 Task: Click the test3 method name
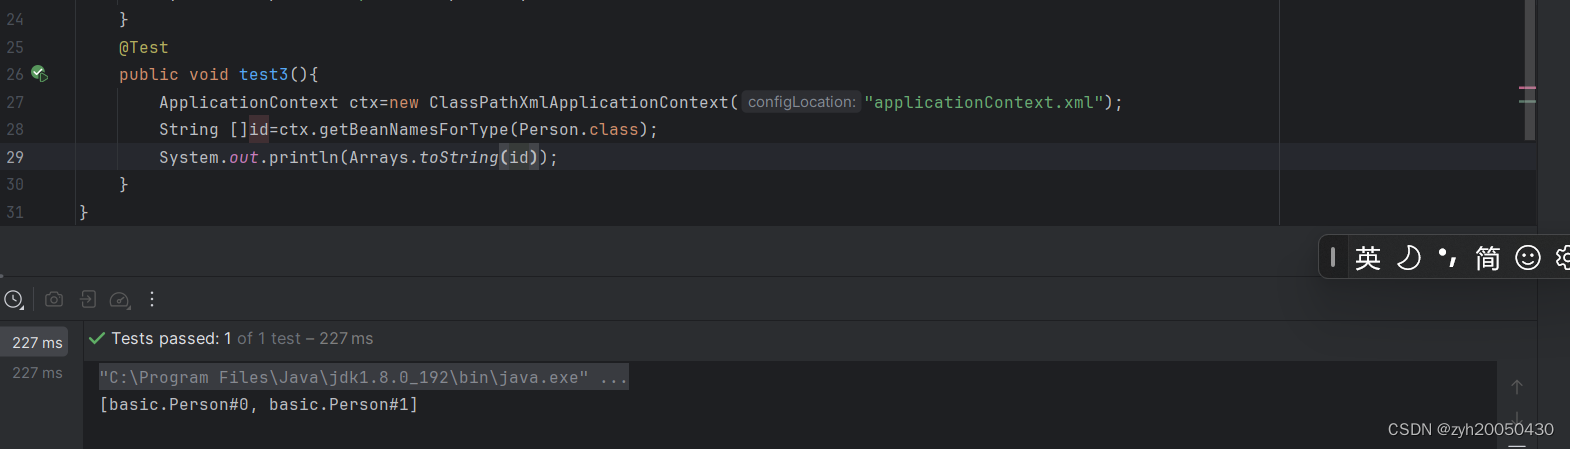264,74
